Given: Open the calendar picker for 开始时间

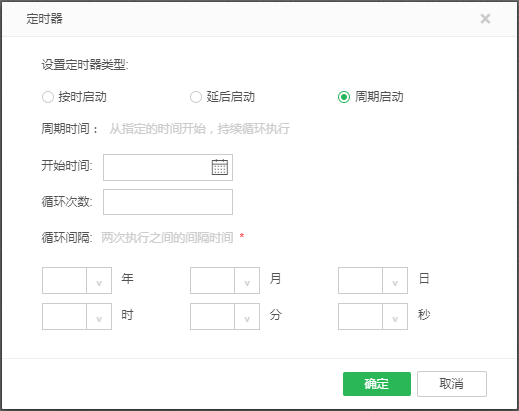Looking at the screenshot, I should pyautogui.click(x=220, y=167).
